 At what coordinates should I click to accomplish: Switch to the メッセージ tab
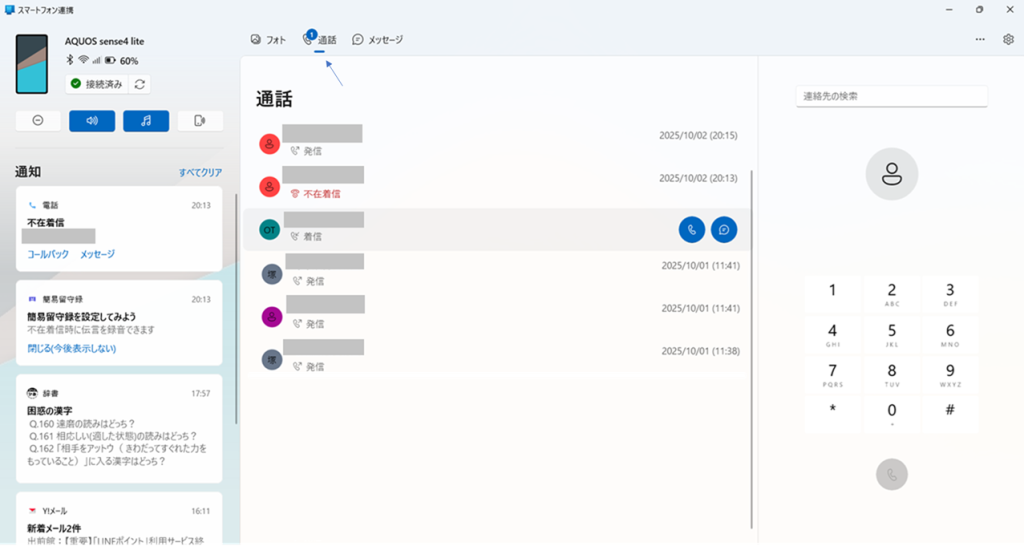click(378, 40)
